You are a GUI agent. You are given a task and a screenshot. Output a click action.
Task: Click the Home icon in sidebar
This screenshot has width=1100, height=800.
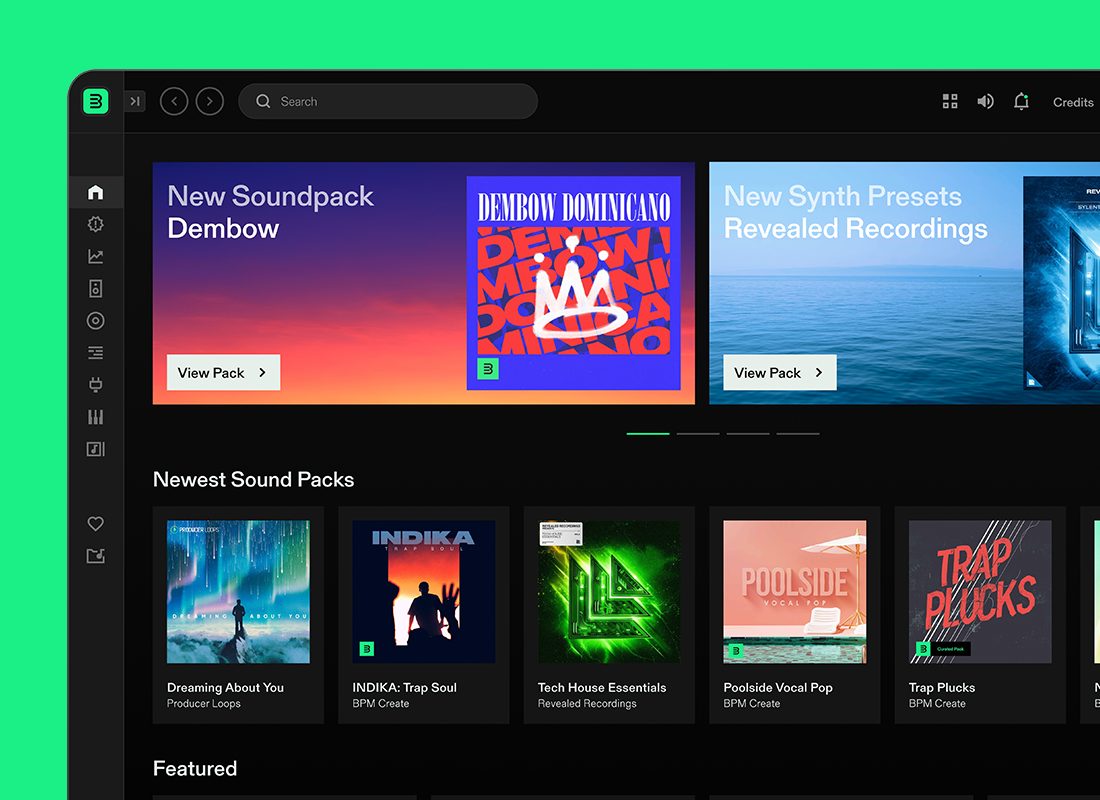[96, 192]
